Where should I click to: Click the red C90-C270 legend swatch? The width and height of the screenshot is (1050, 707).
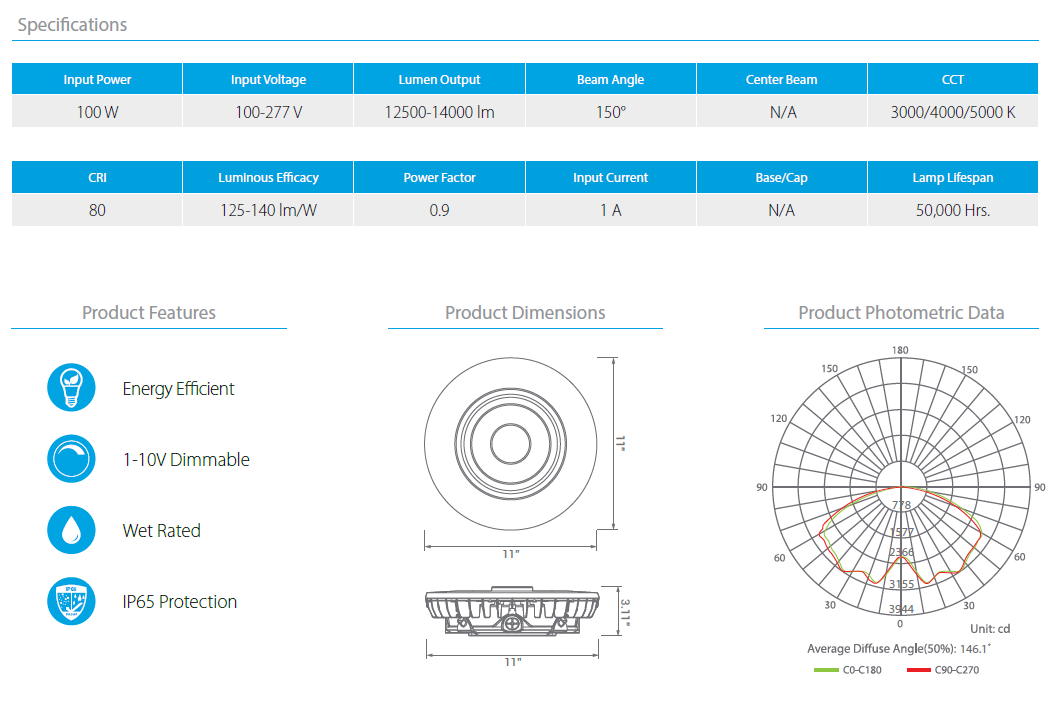(x=919, y=669)
